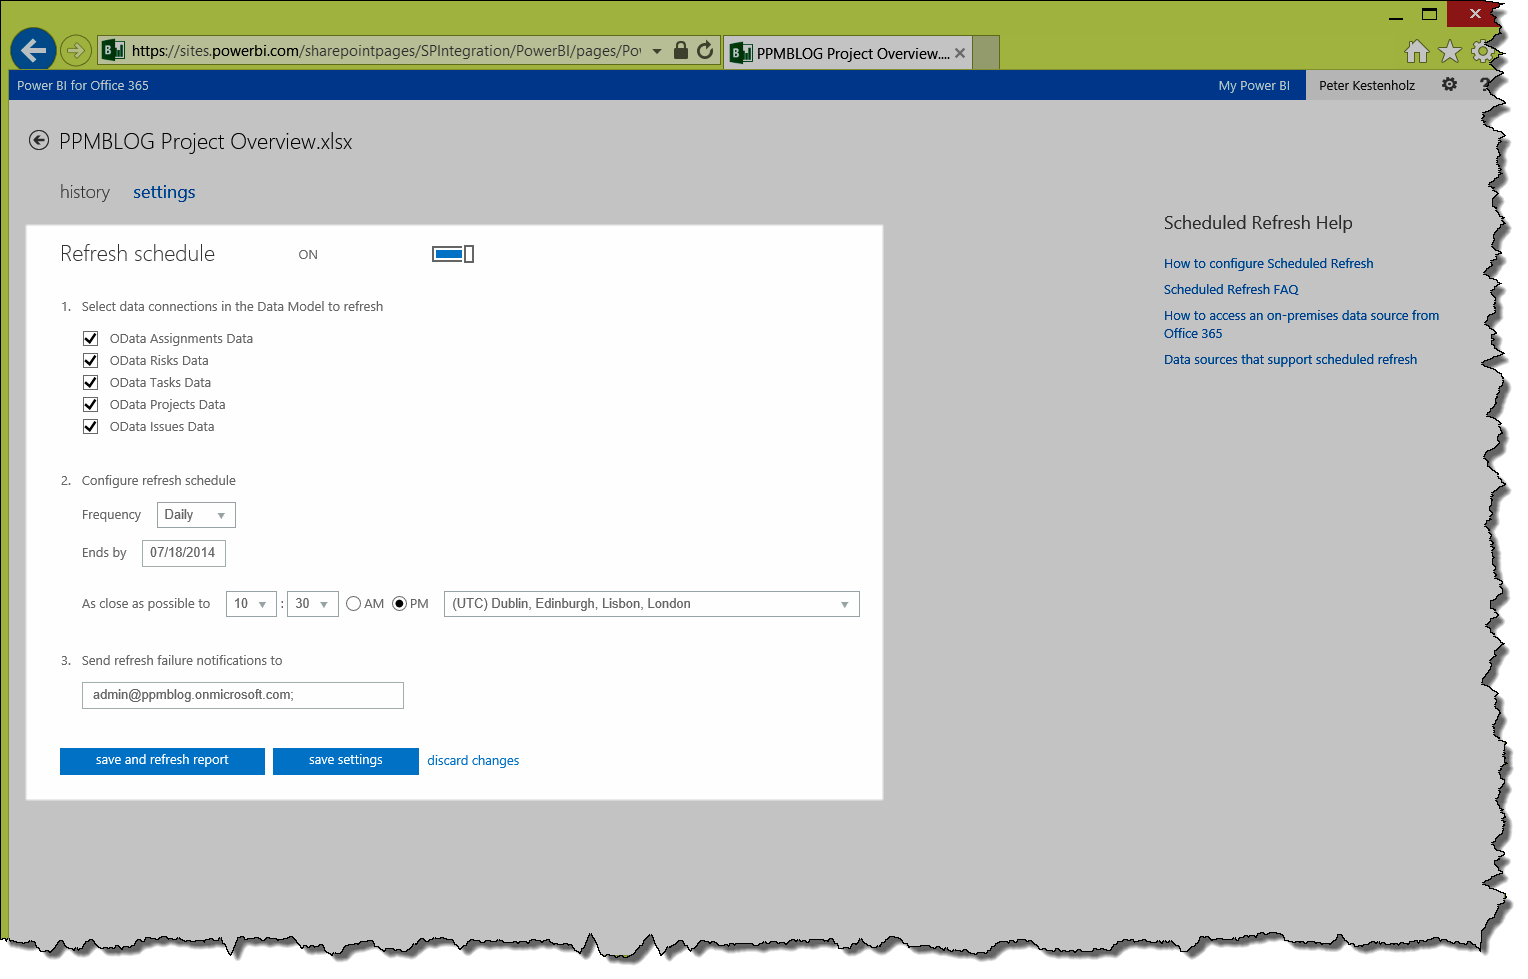This screenshot has height=979, width=1528.
Task: Switch to the history tab
Action: click(85, 192)
